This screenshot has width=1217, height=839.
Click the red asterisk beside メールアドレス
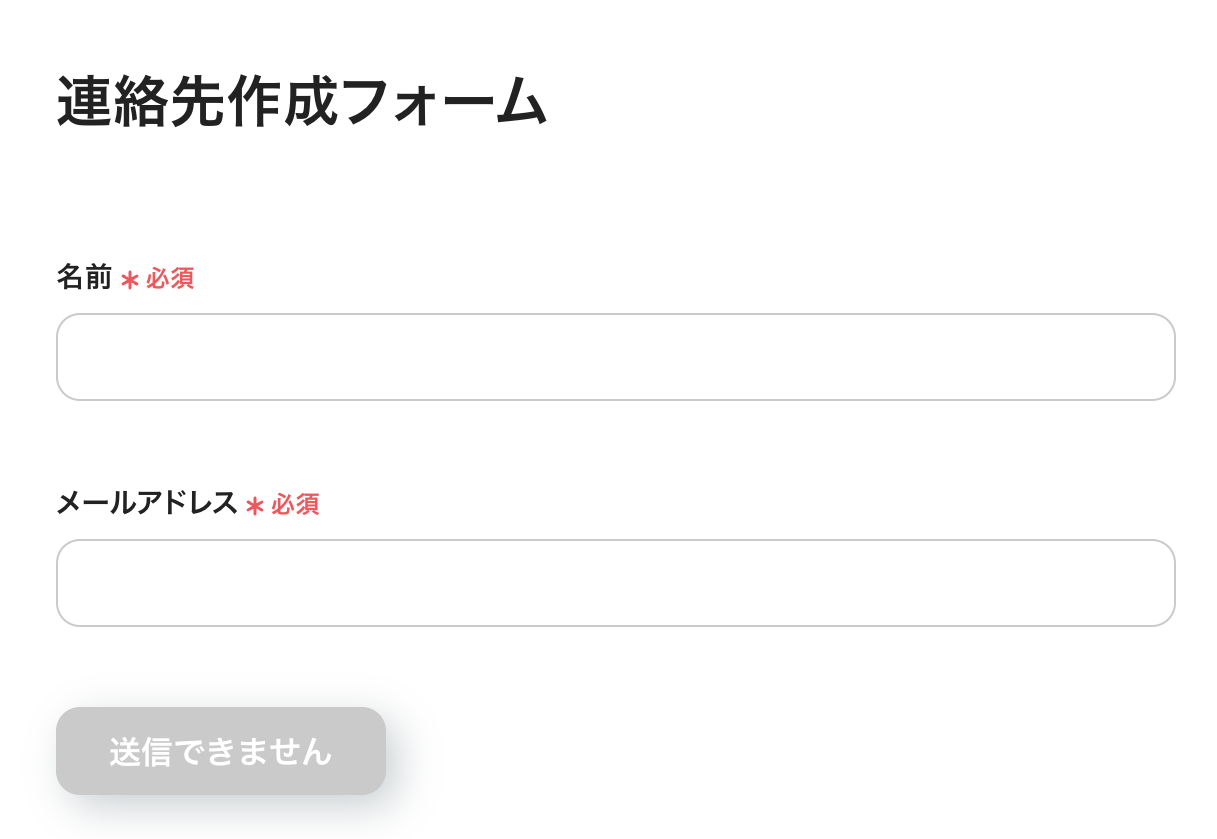[255, 506]
